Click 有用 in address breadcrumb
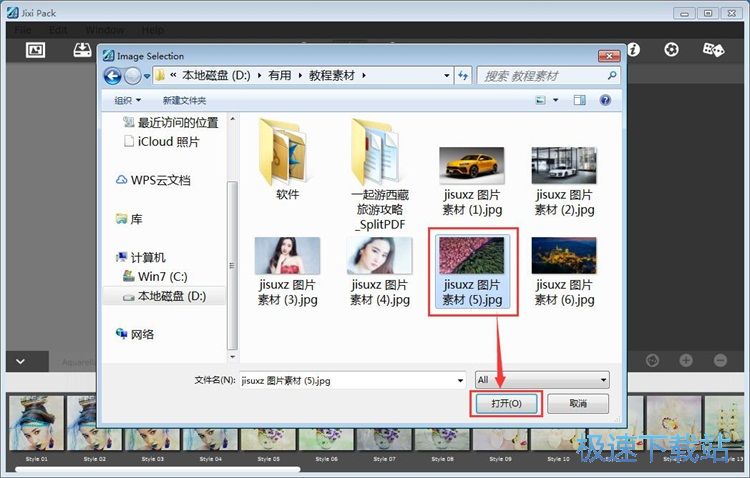 pyautogui.click(x=279, y=75)
